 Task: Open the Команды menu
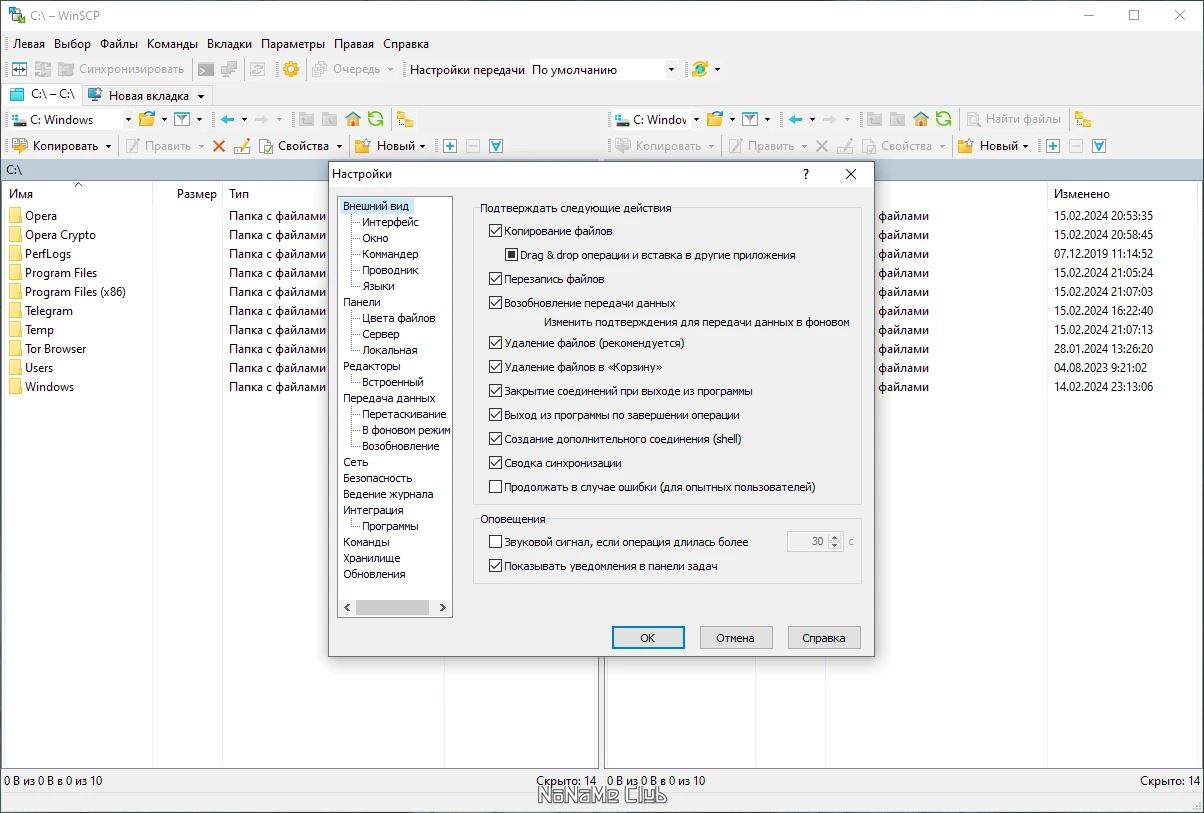click(172, 44)
